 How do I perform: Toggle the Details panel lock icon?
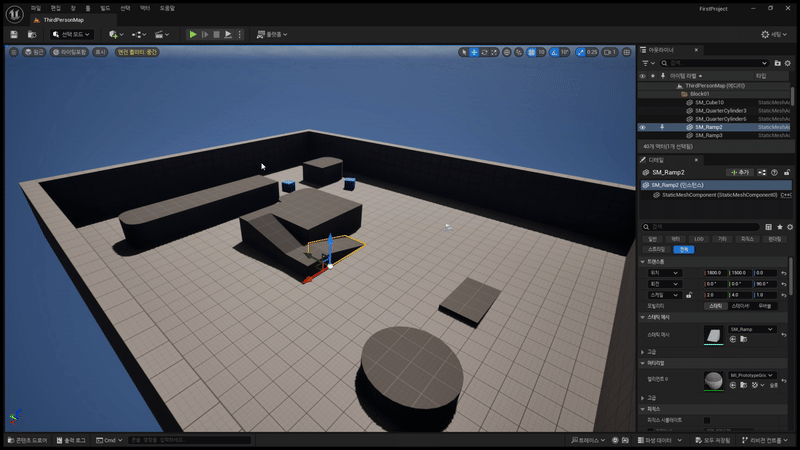(787, 172)
